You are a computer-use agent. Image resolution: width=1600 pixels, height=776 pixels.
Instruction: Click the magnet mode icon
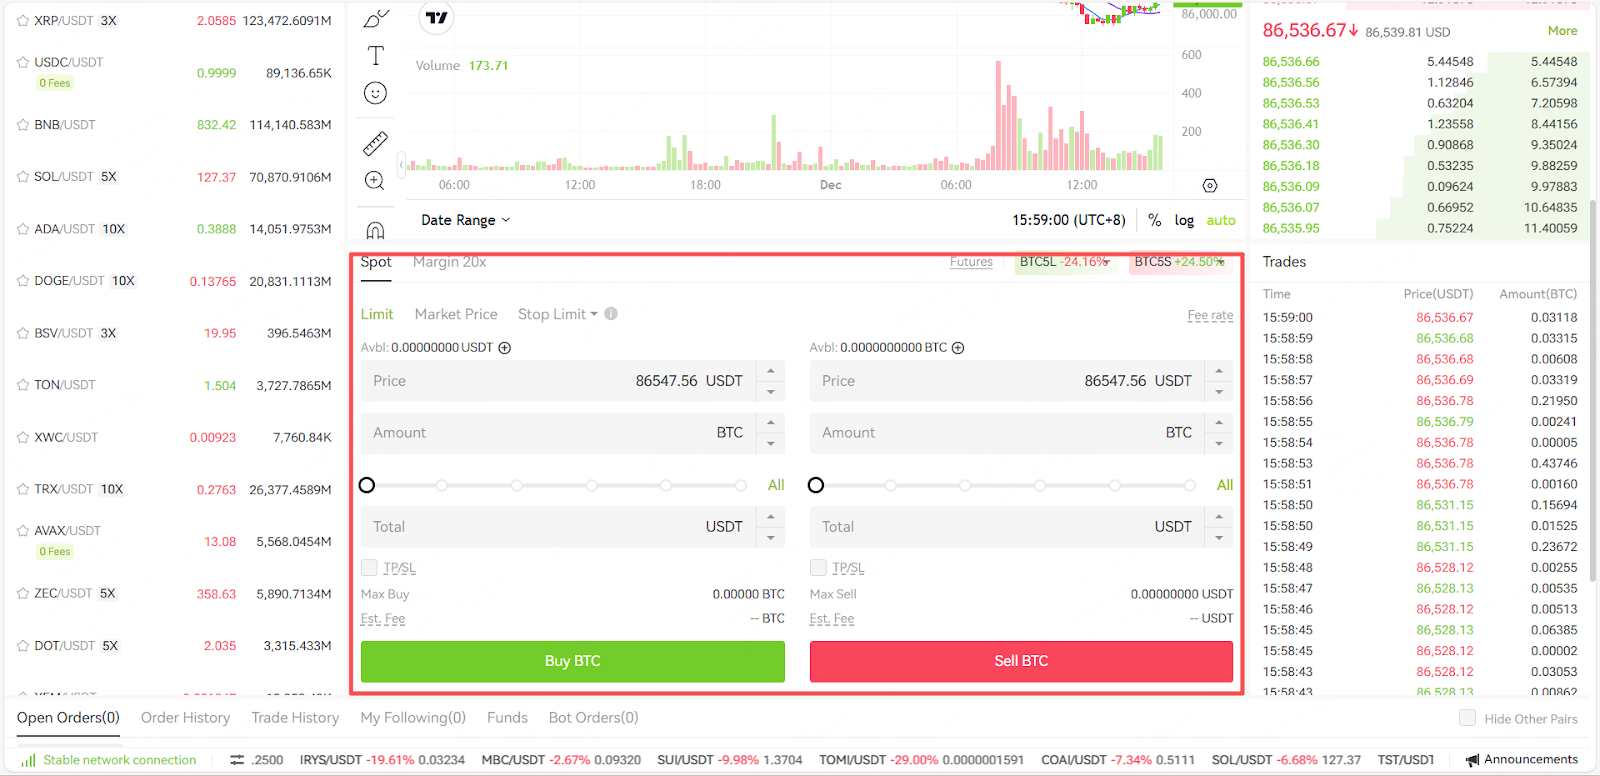click(375, 230)
